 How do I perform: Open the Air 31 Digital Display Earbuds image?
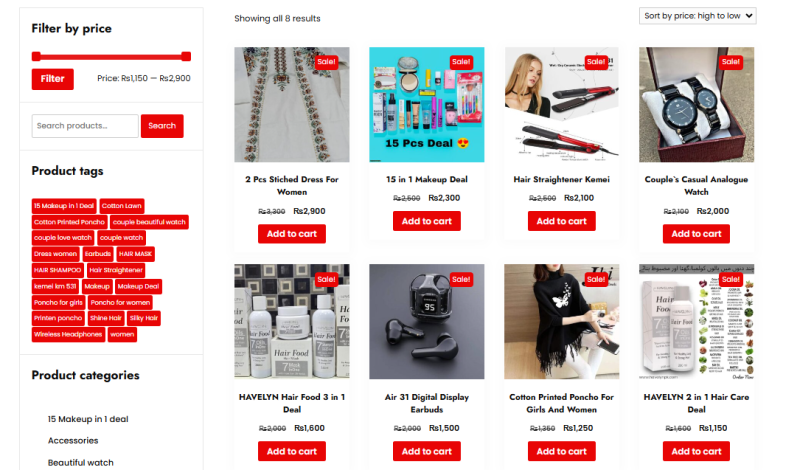point(427,321)
